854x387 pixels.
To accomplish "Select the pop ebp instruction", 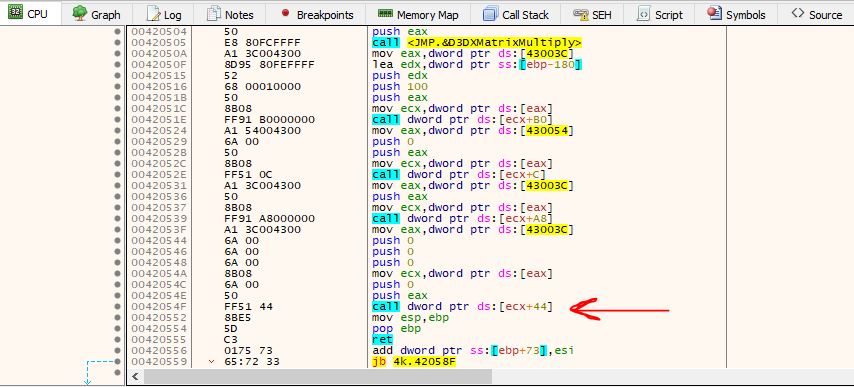I will [x=396, y=329].
